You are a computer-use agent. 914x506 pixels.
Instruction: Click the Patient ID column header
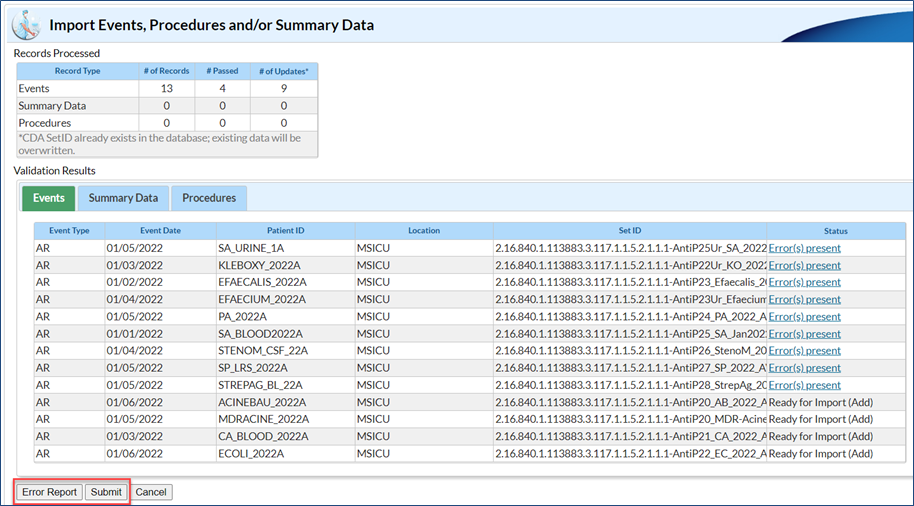point(286,231)
